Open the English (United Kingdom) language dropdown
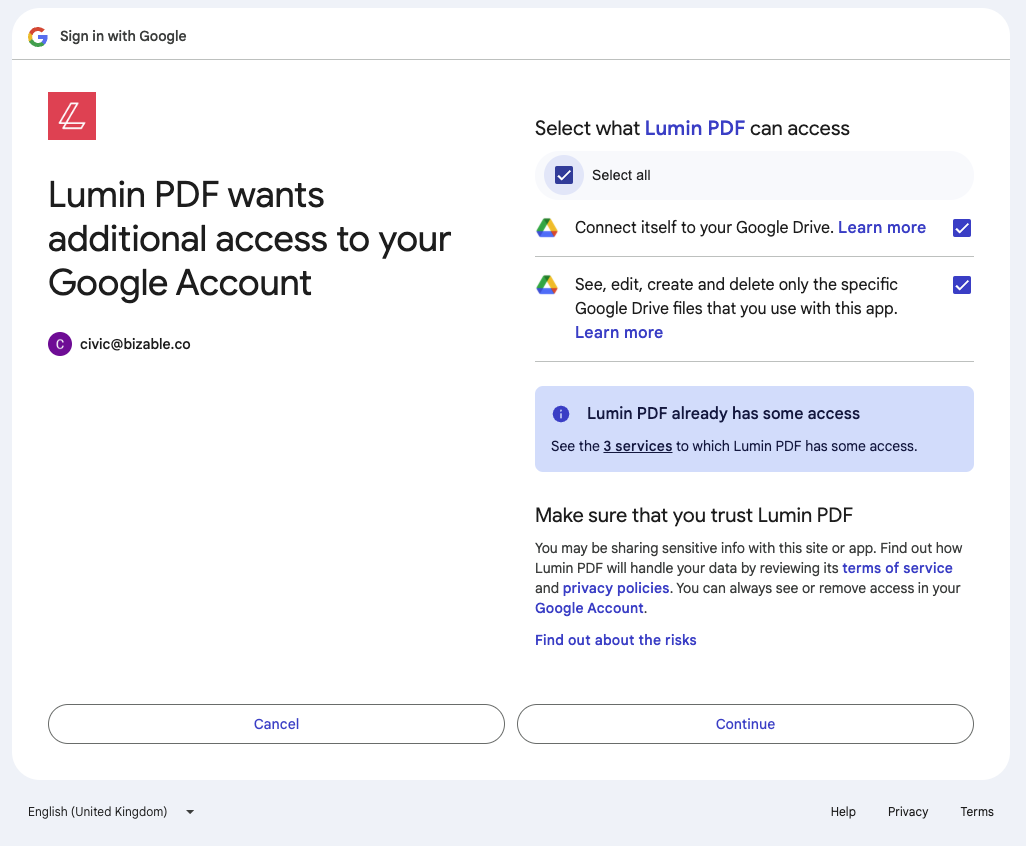This screenshot has width=1026, height=846. pos(98,812)
